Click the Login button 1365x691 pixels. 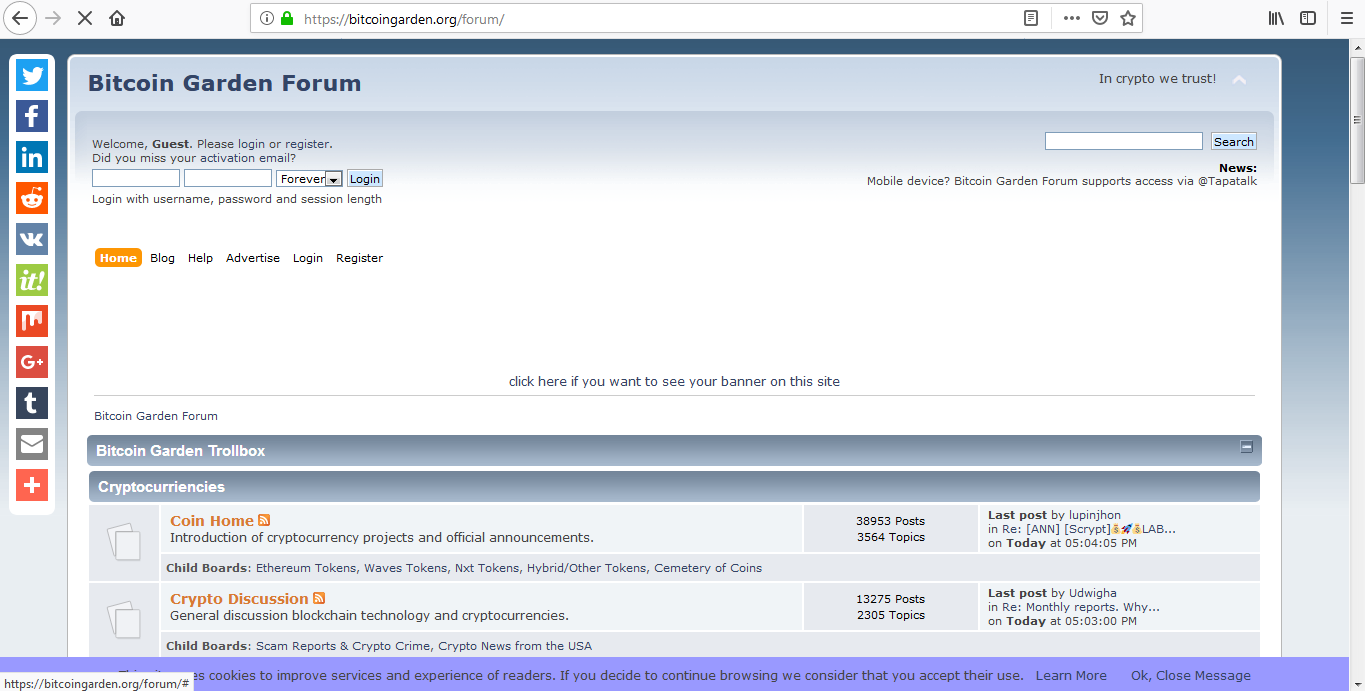(x=365, y=179)
